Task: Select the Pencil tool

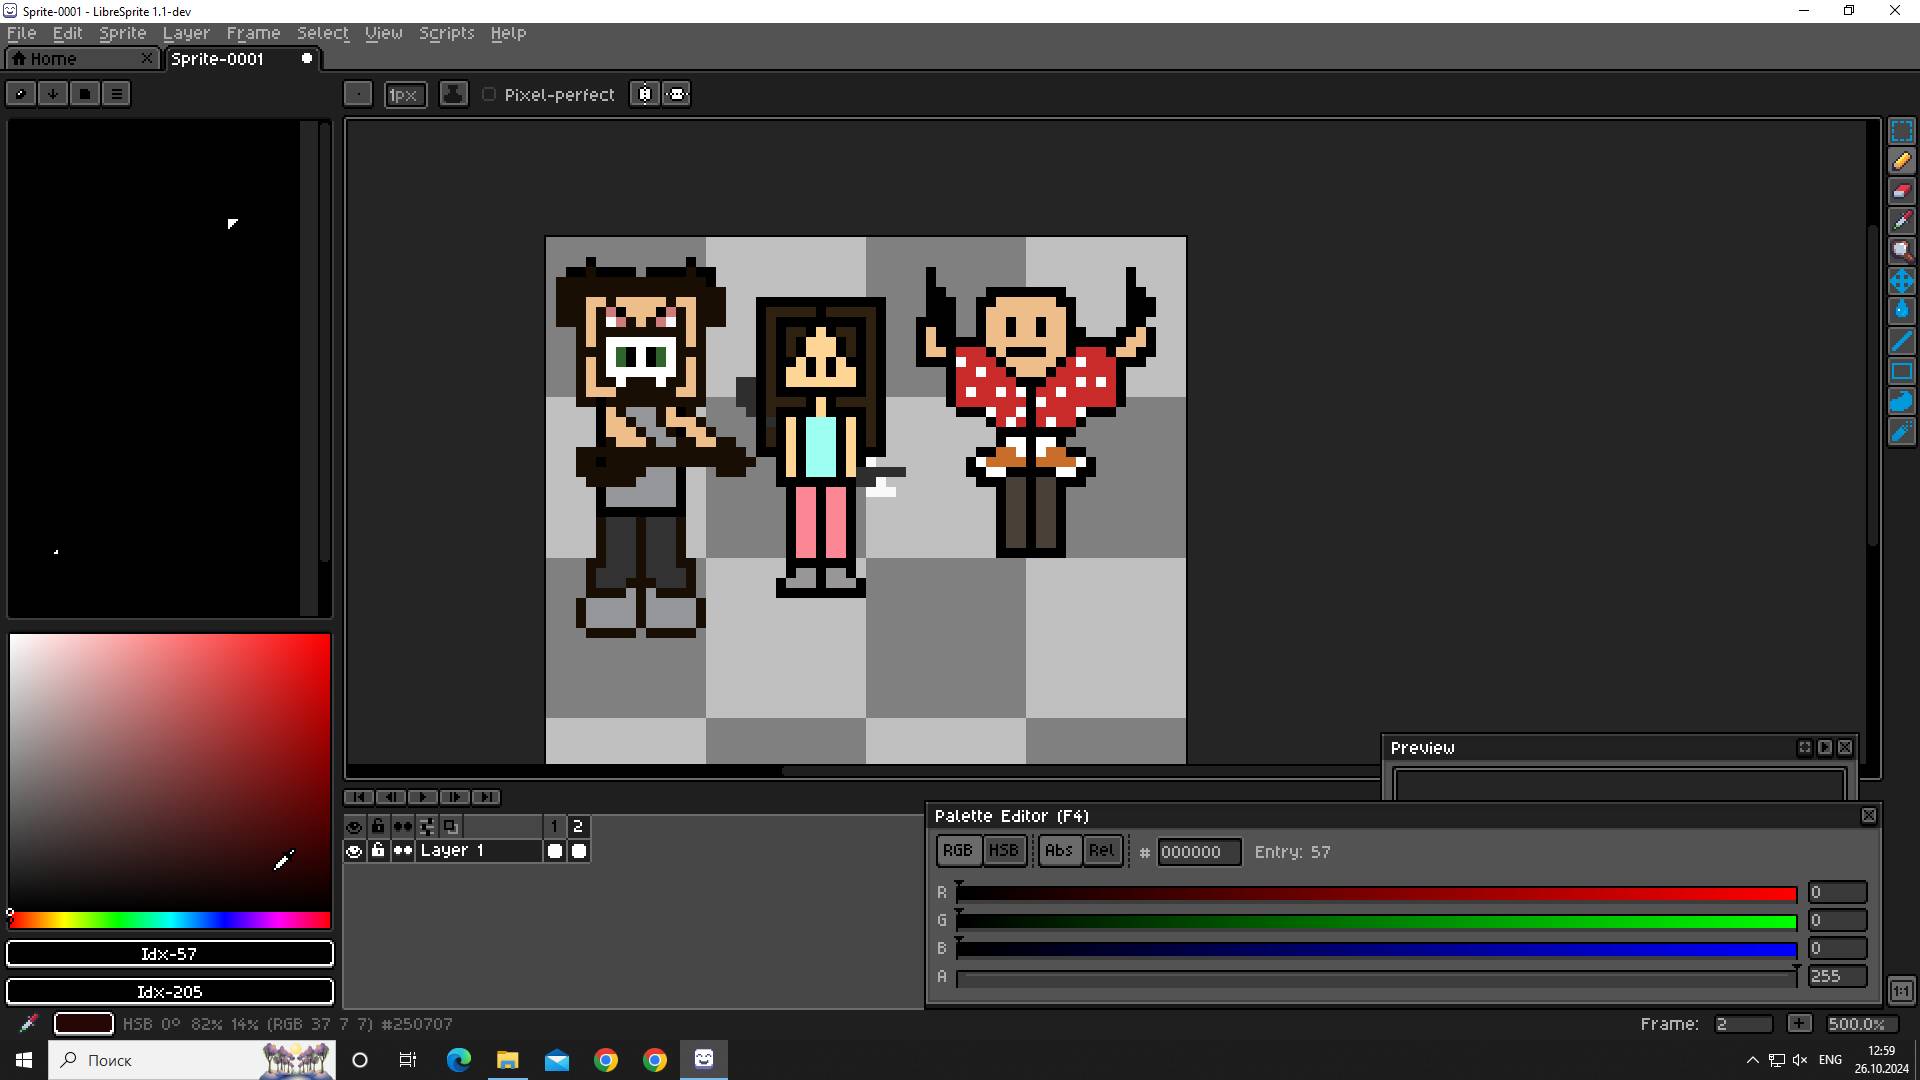Action: 1901,161
